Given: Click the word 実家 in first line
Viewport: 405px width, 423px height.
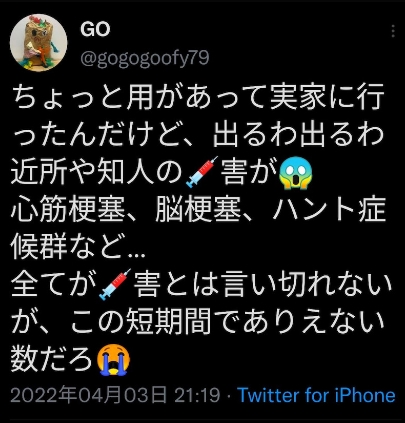Looking at the screenshot, I should pyautogui.click(x=298, y=98).
